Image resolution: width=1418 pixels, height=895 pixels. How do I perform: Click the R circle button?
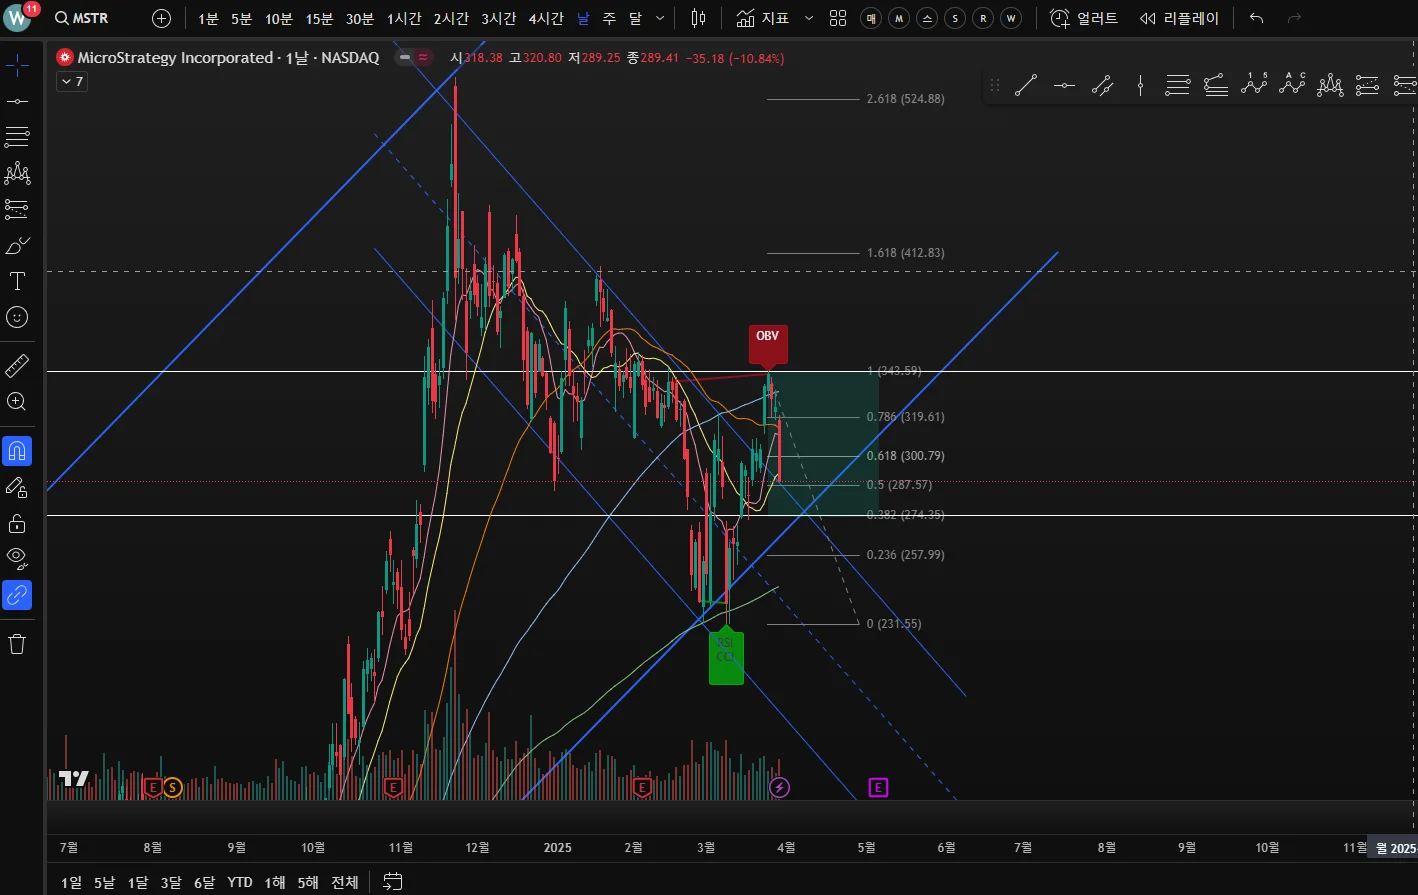983,18
